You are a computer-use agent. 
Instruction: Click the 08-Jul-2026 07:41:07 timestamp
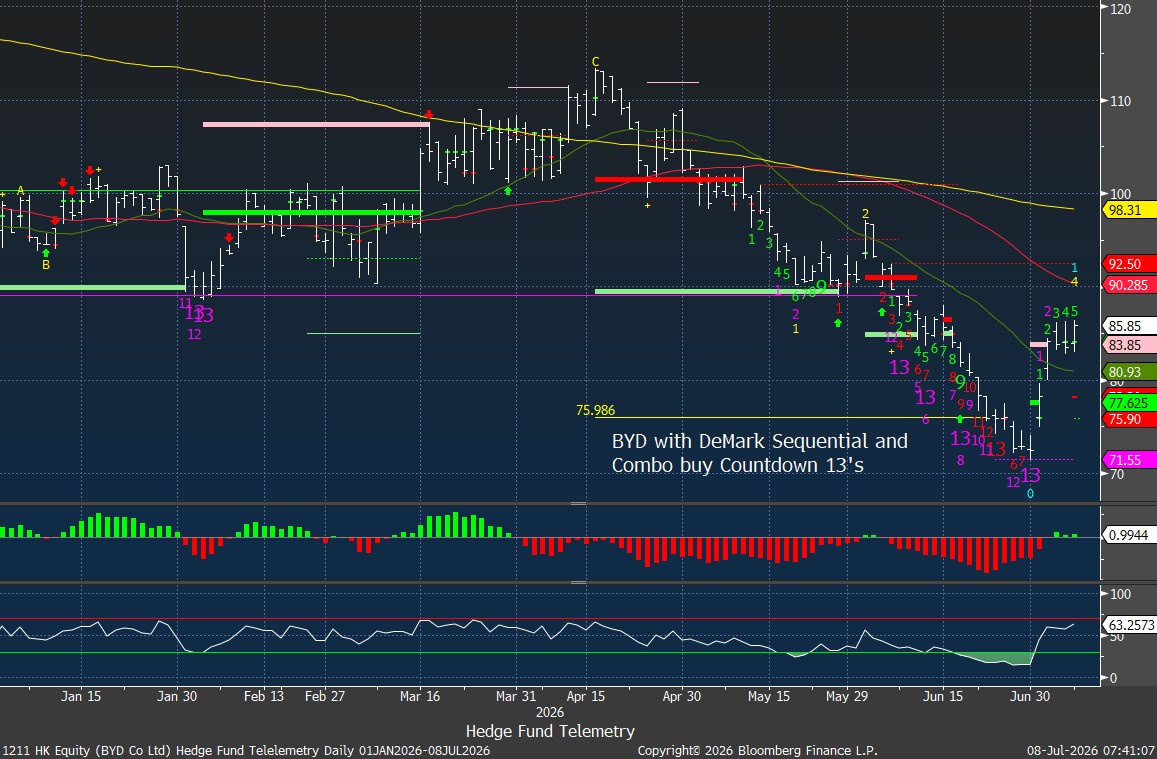1091,750
